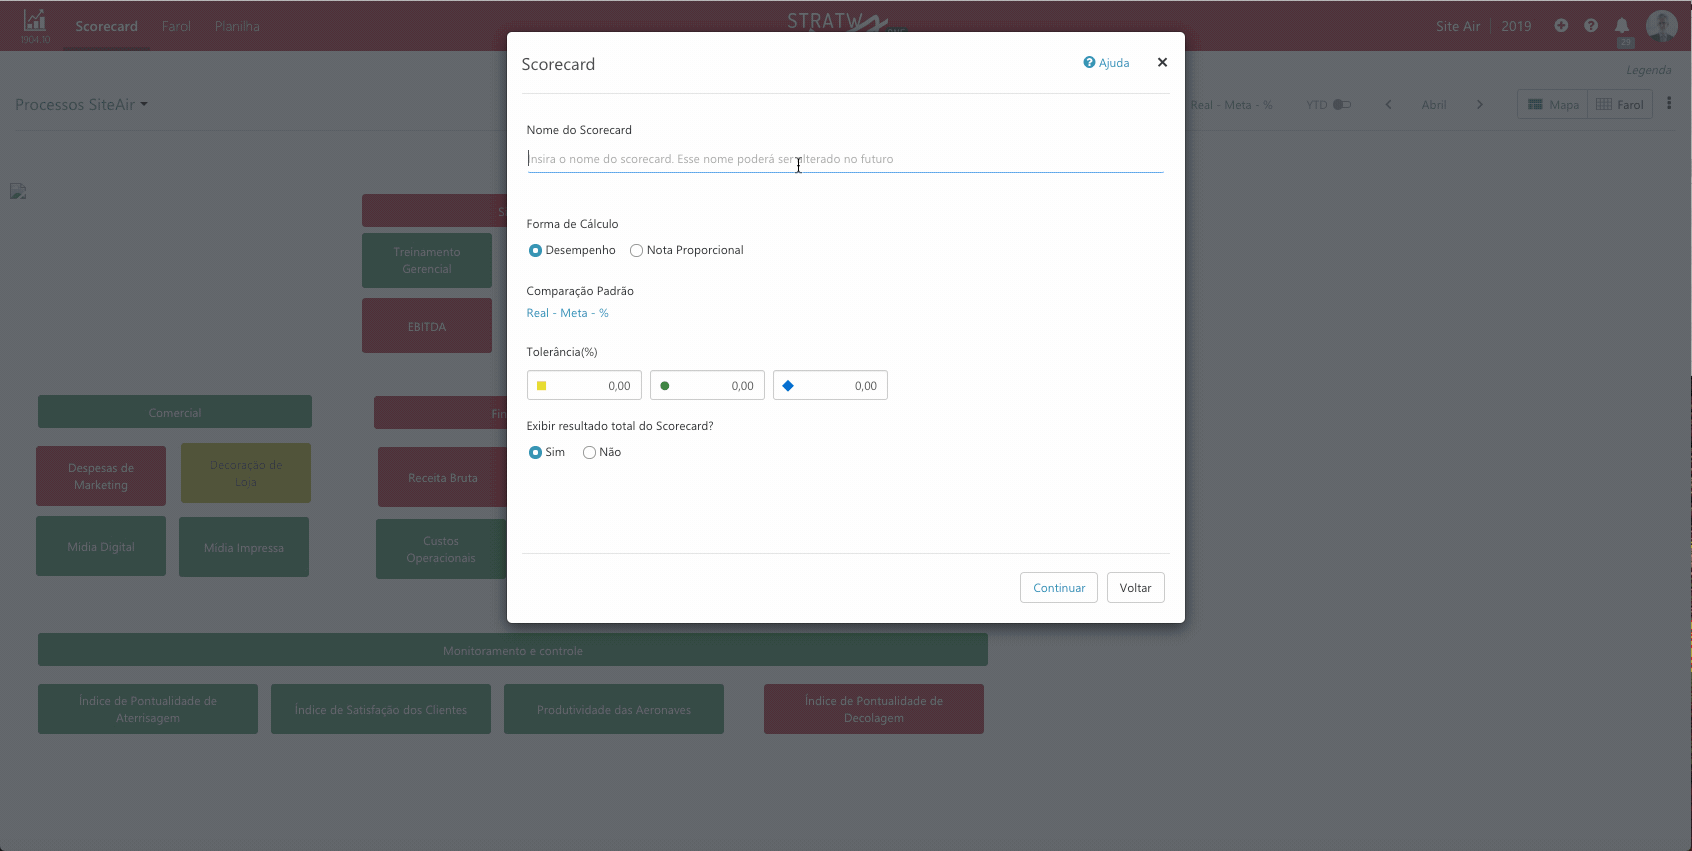Click Produtividade das Aeronaves card
This screenshot has width=1692, height=851.
pyautogui.click(x=614, y=709)
